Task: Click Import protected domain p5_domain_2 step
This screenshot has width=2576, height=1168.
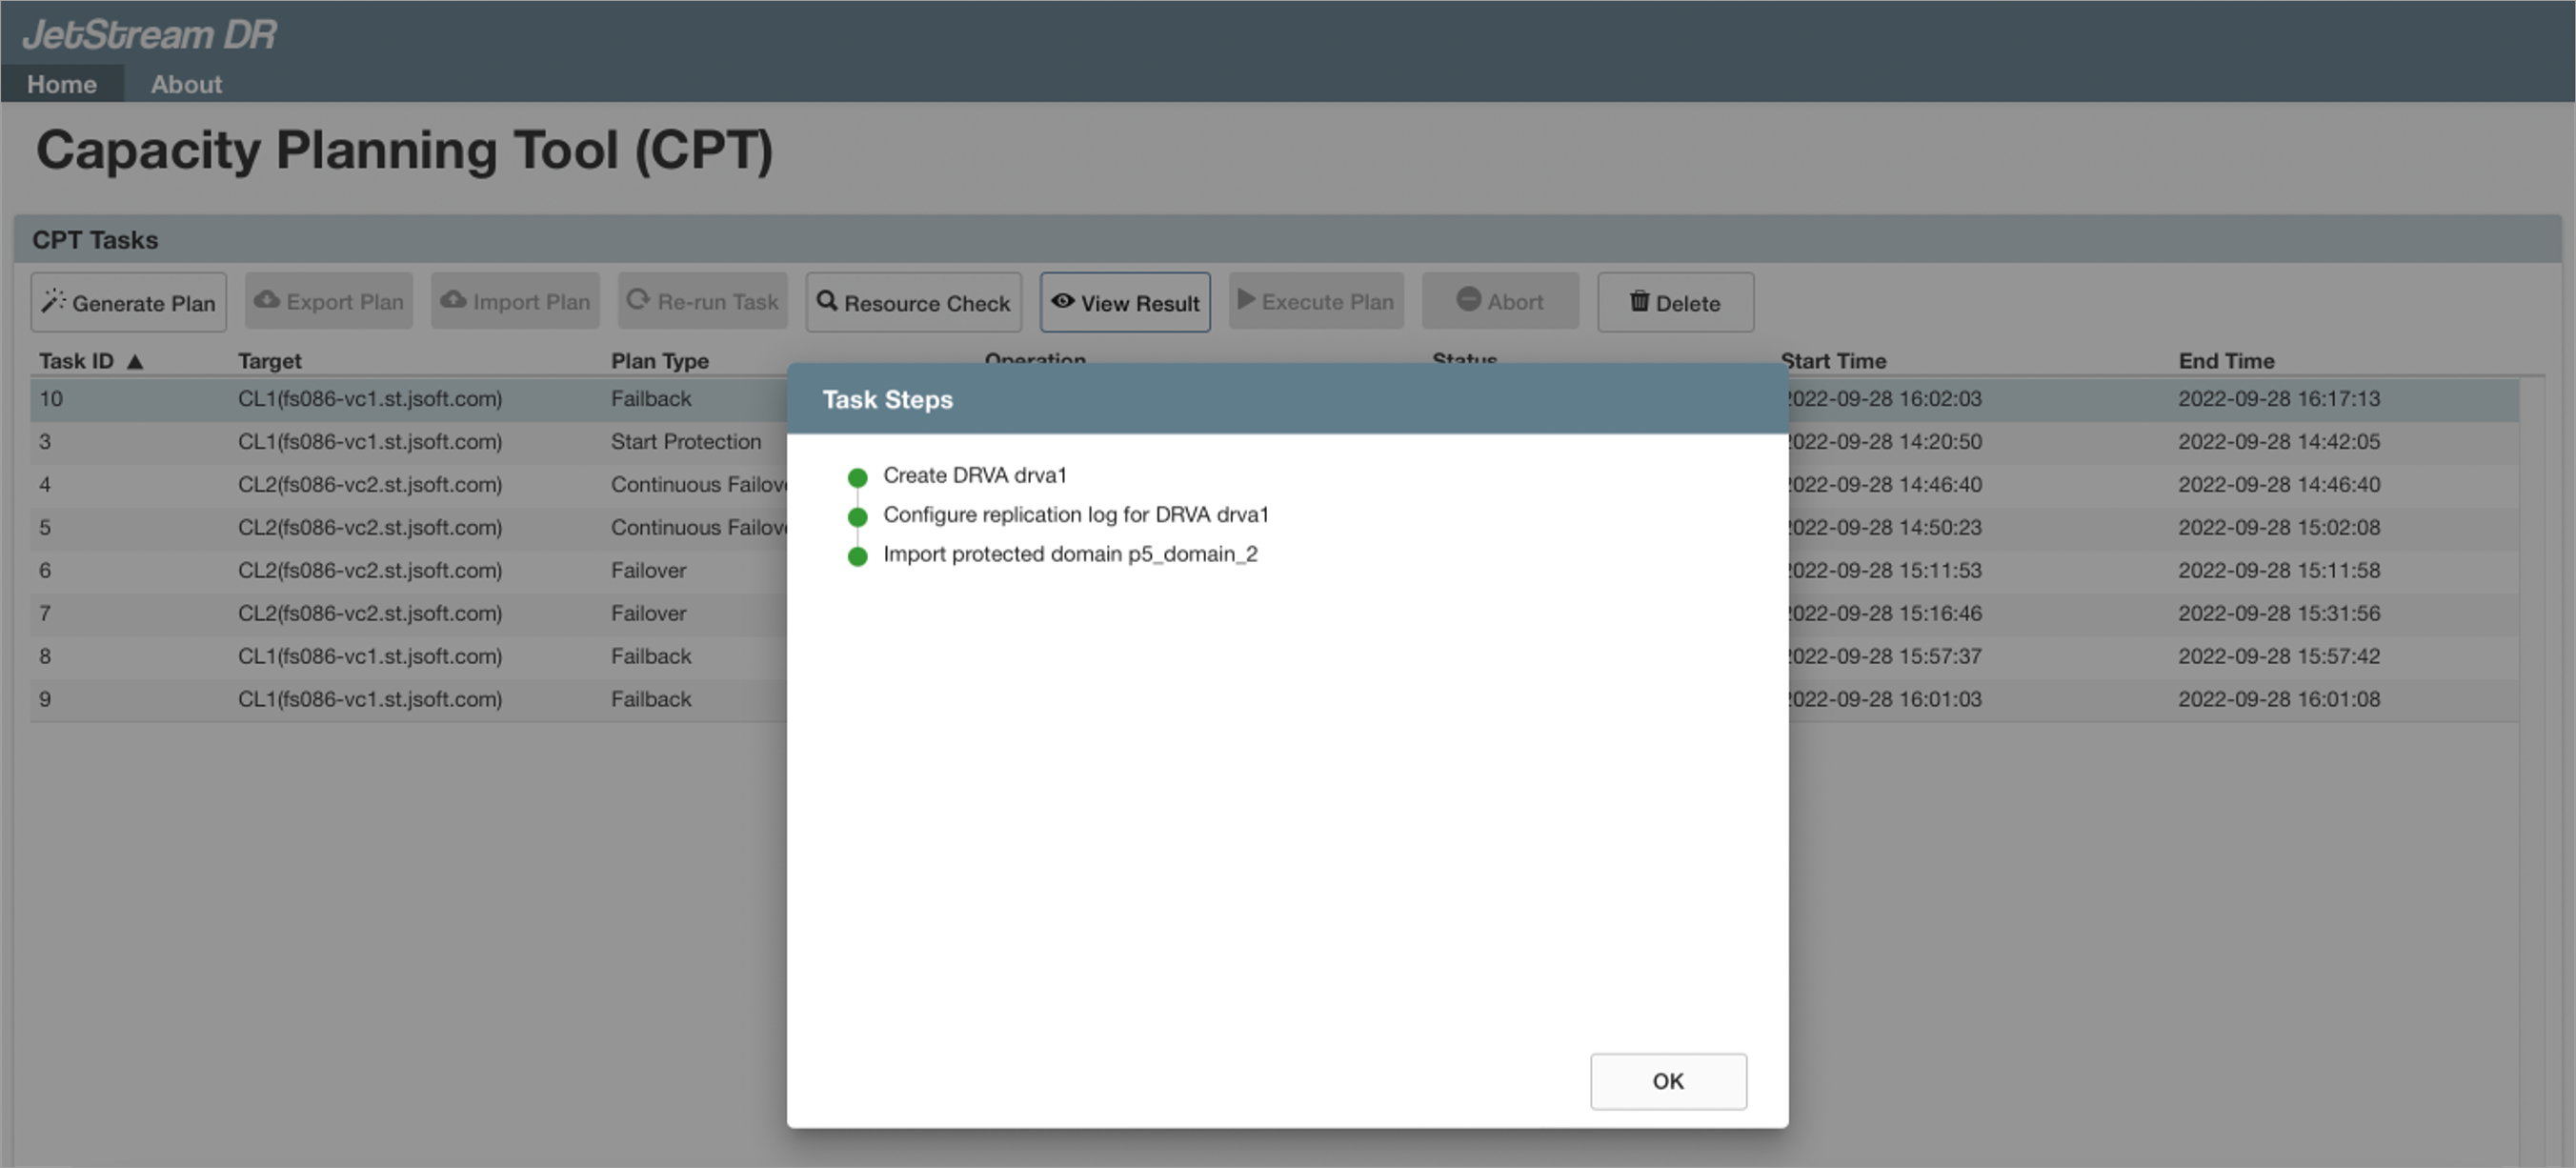Action: click(x=1069, y=554)
